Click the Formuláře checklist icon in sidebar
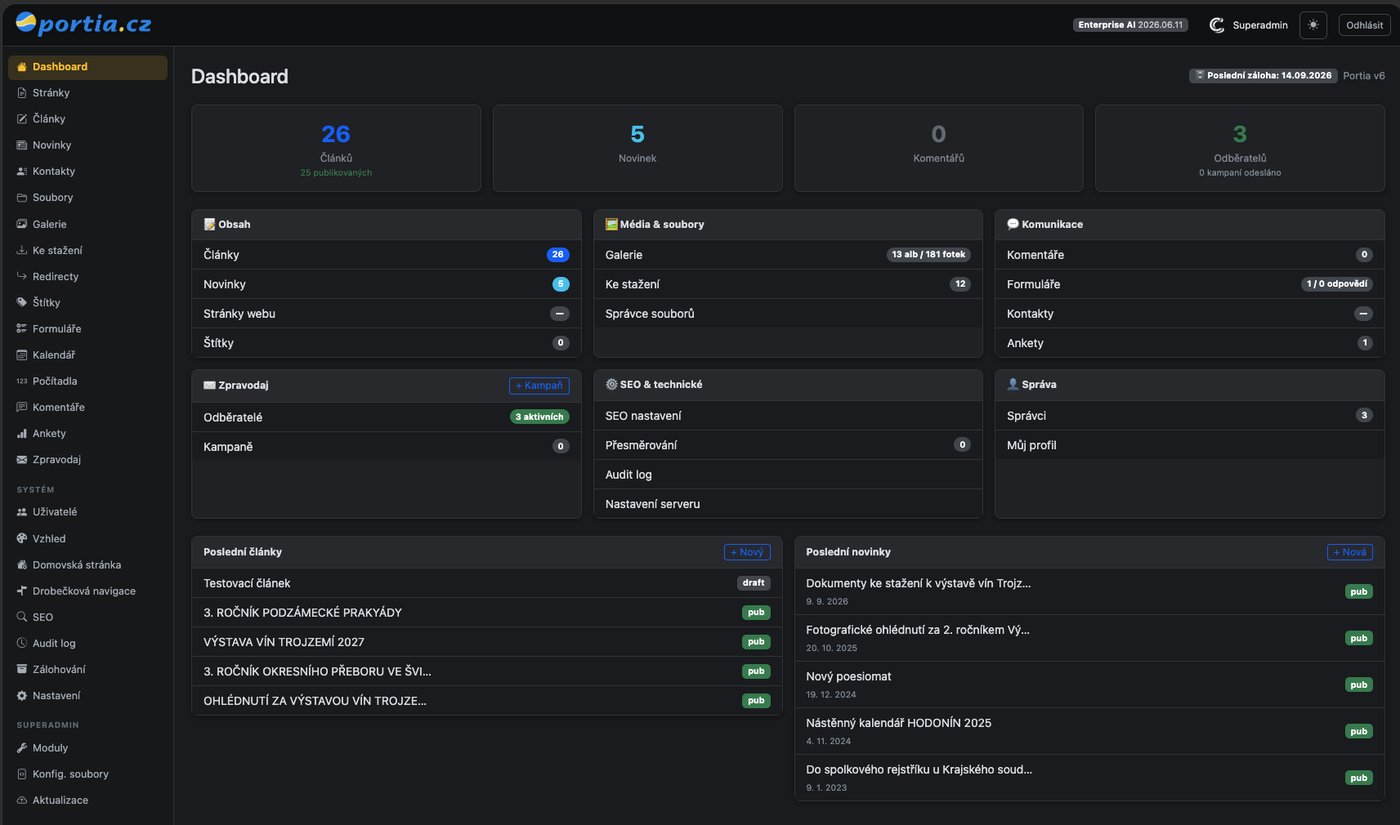This screenshot has height=825, width=1400. 22,329
